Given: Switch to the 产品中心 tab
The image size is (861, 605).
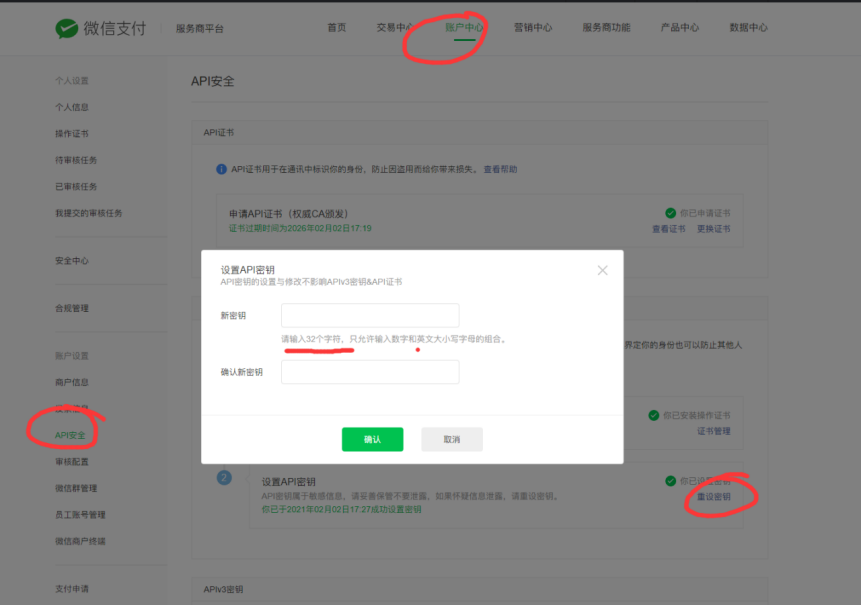Looking at the screenshot, I should (x=680, y=27).
